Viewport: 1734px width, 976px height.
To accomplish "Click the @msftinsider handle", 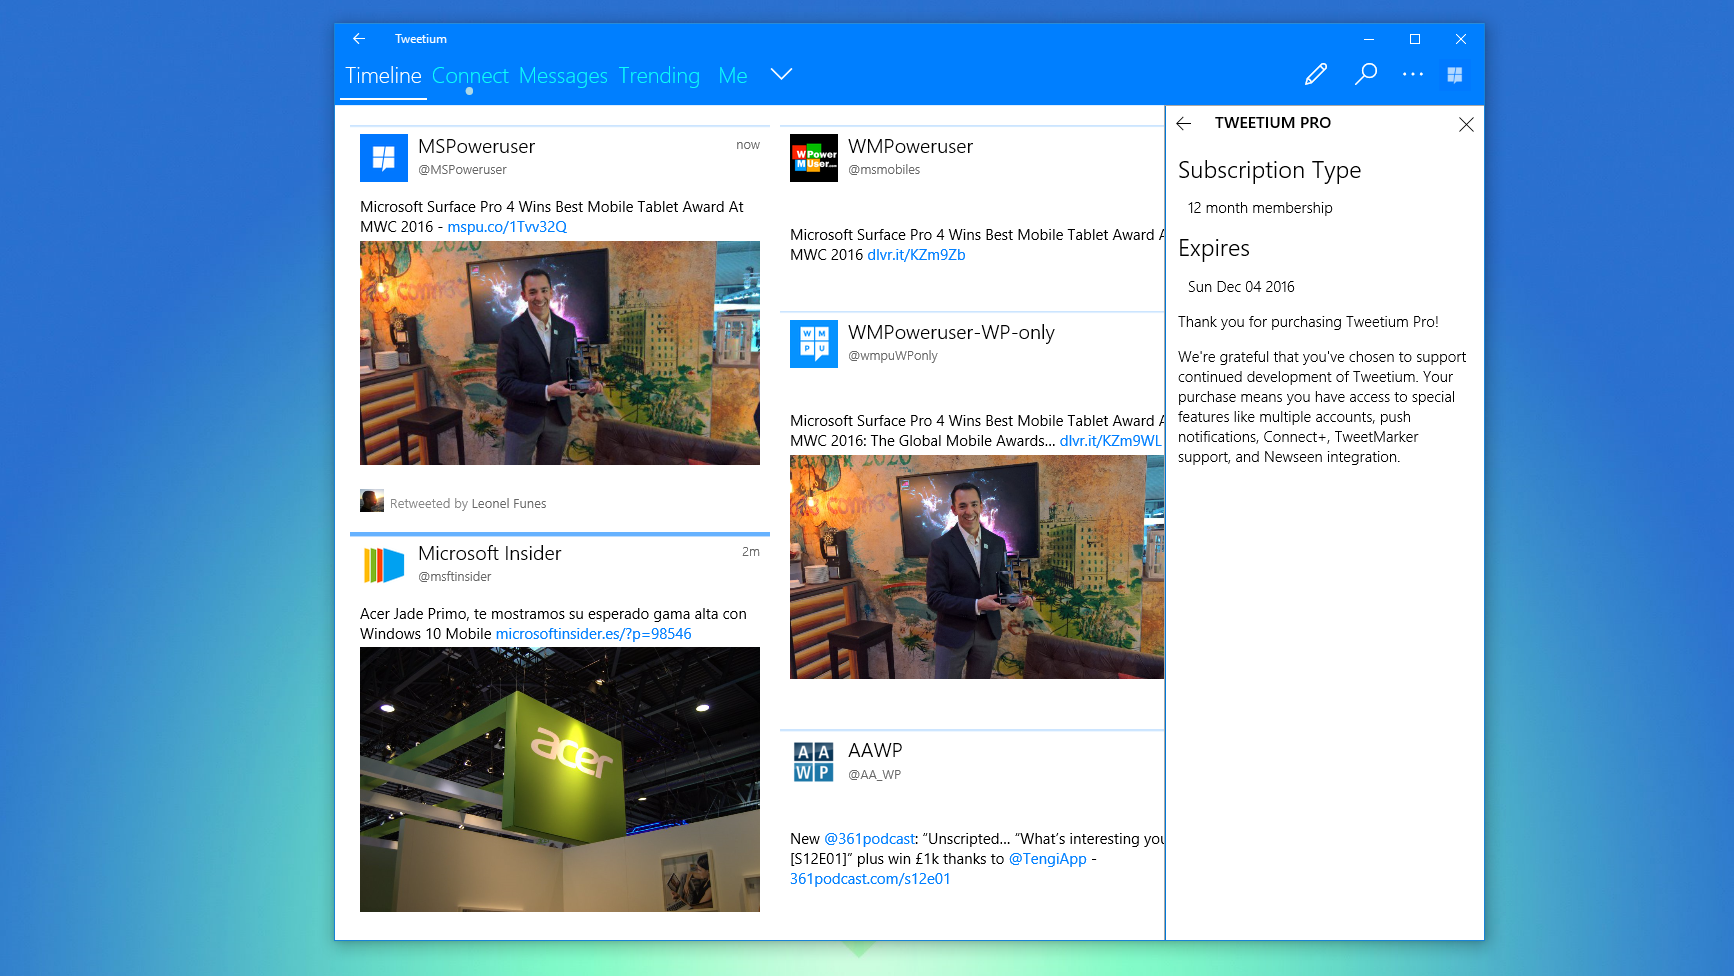I will tap(455, 577).
